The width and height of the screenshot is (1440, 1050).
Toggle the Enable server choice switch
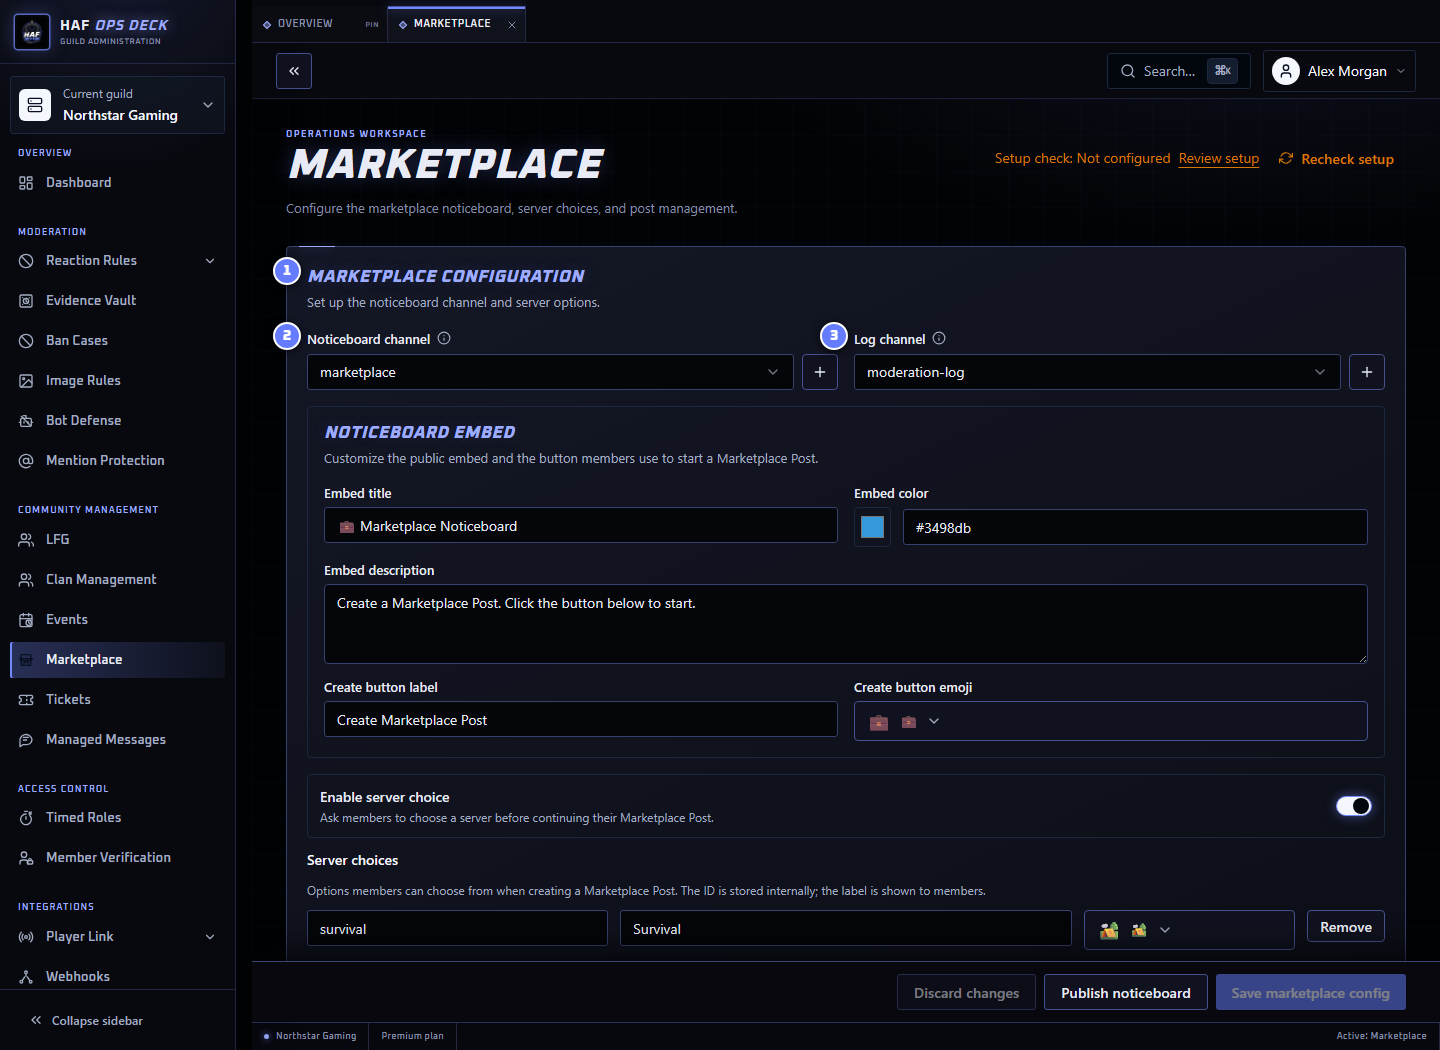pyautogui.click(x=1354, y=806)
